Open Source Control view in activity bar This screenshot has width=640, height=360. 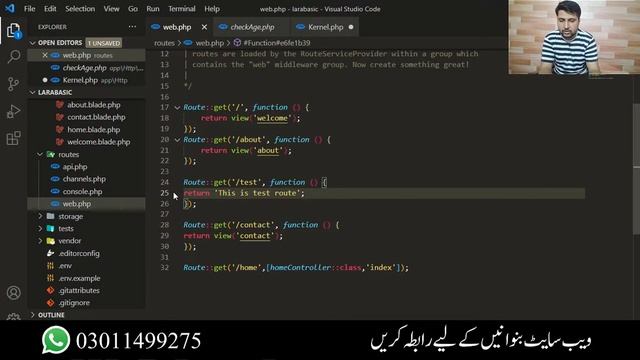pyautogui.click(x=13, y=84)
